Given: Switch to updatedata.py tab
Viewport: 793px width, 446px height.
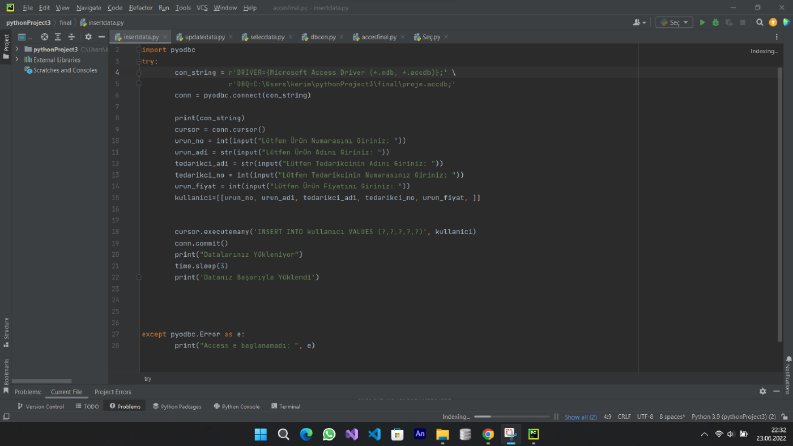Looking at the screenshot, I should point(204,37).
